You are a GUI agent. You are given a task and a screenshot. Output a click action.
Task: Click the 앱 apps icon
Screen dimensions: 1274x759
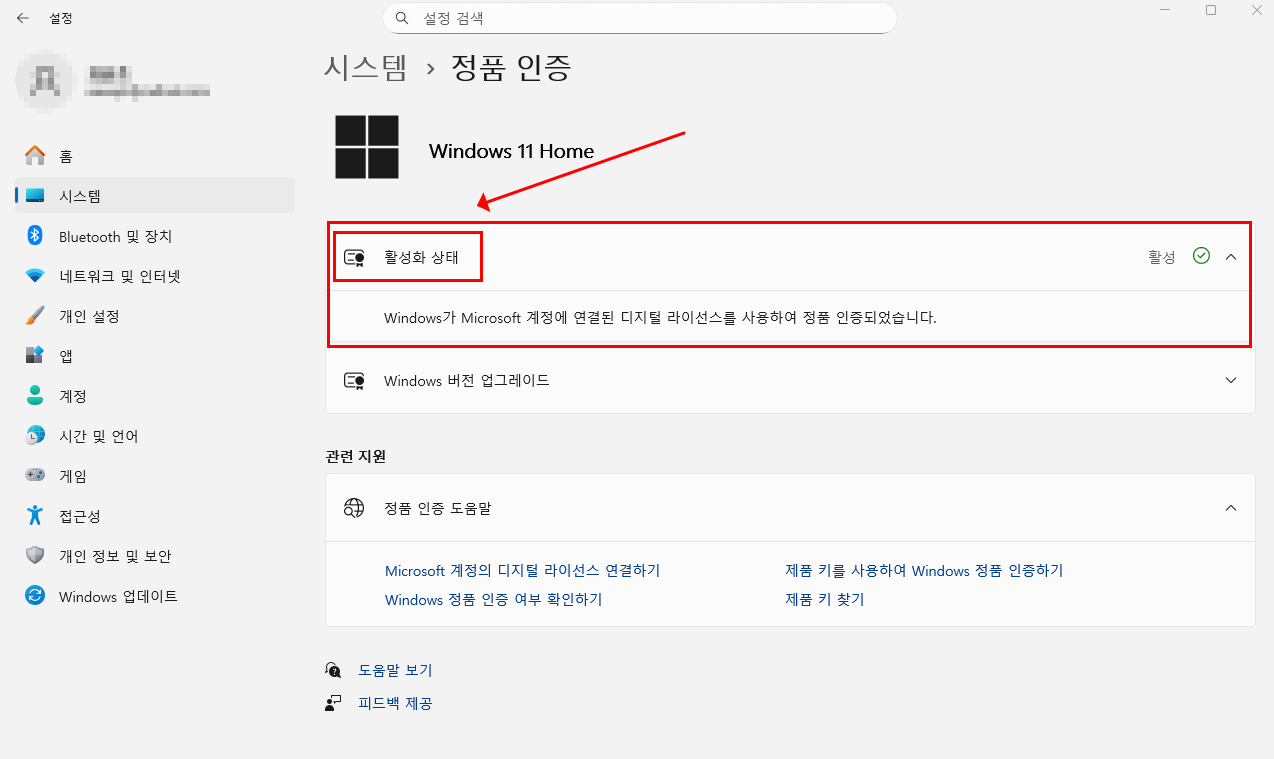tap(35, 356)
